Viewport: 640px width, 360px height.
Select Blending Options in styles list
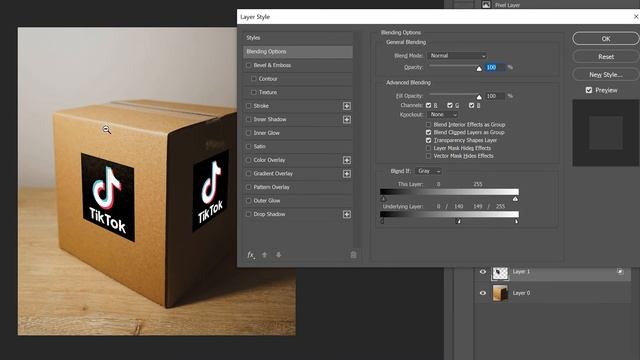[298, 51]
